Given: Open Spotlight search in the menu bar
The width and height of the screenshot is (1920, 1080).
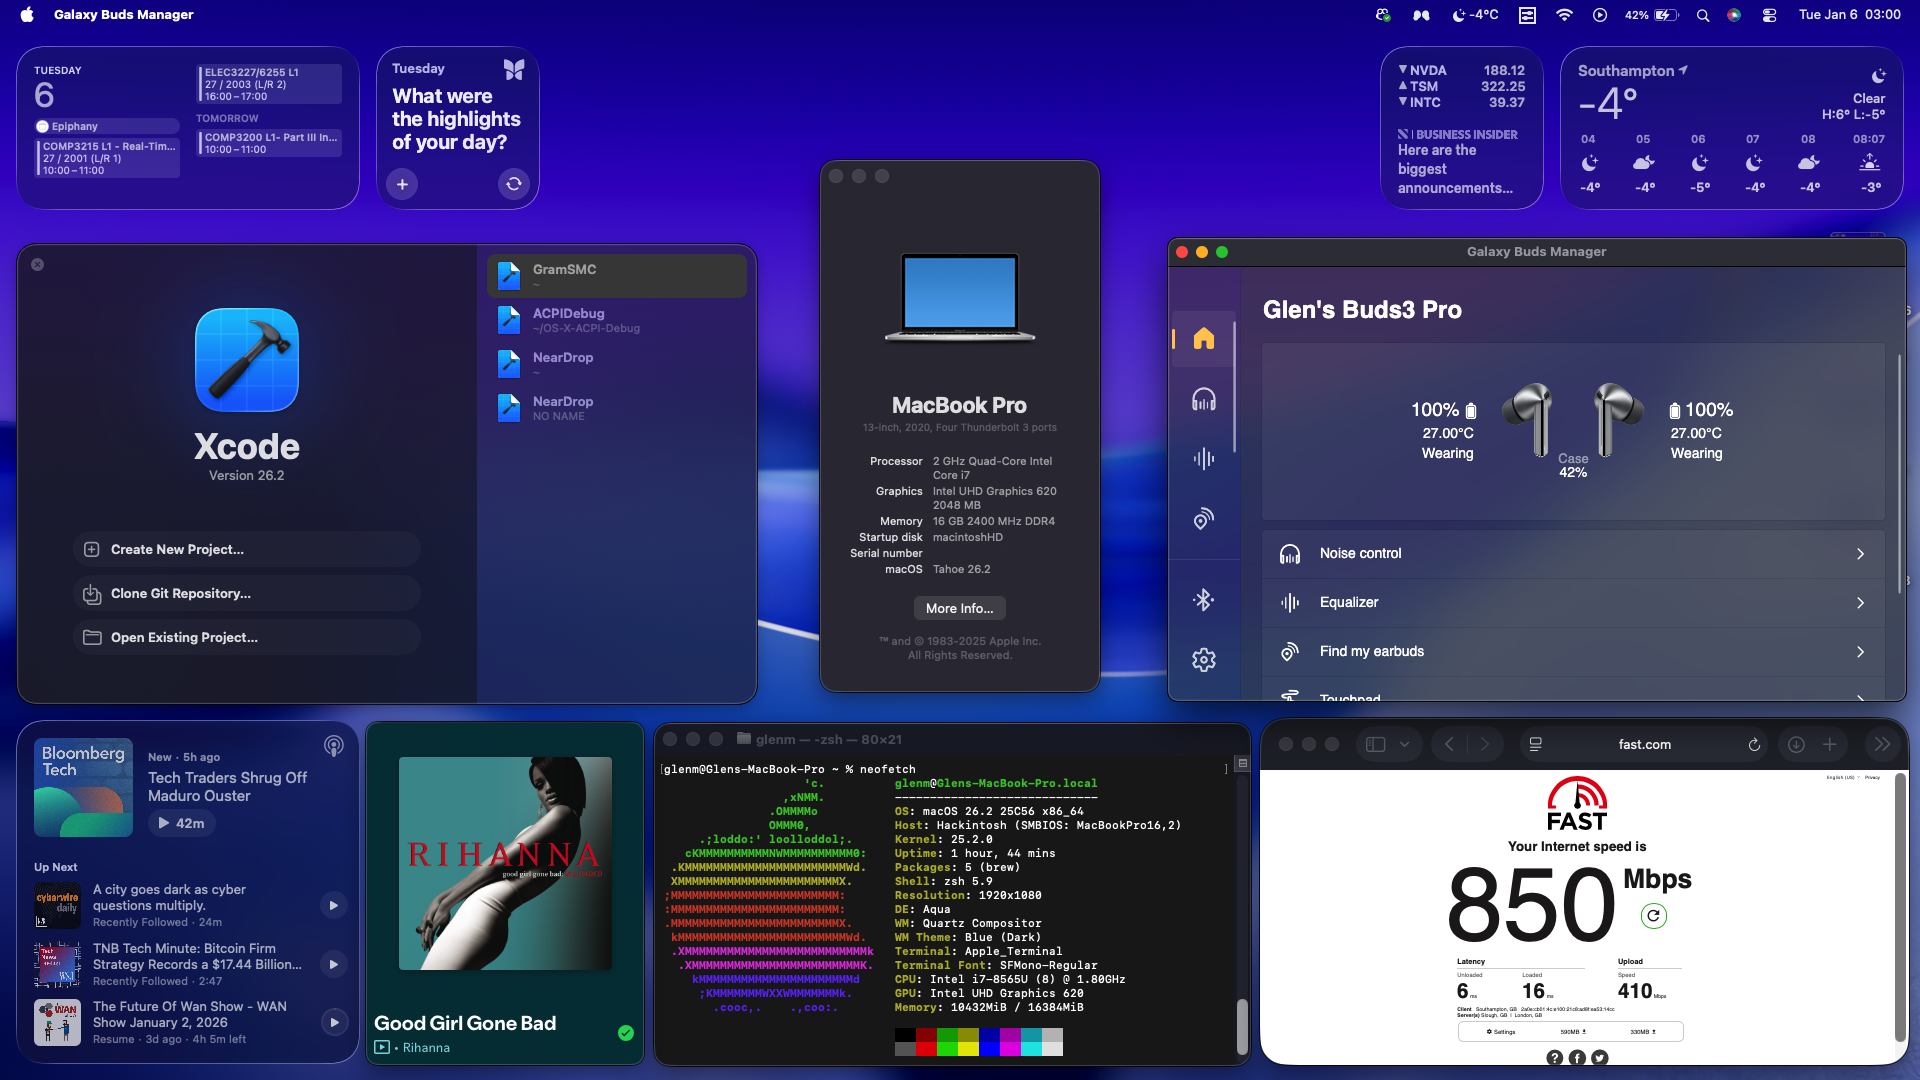Looking at the screenshot, I should [x=1703, y=15].
